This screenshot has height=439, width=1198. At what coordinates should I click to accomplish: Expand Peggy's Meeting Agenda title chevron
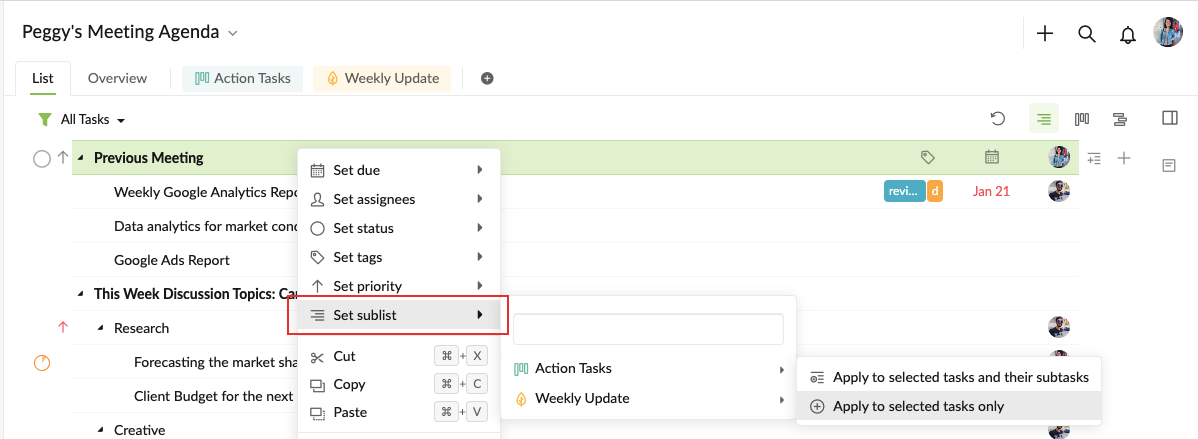[x=233, y=33]
